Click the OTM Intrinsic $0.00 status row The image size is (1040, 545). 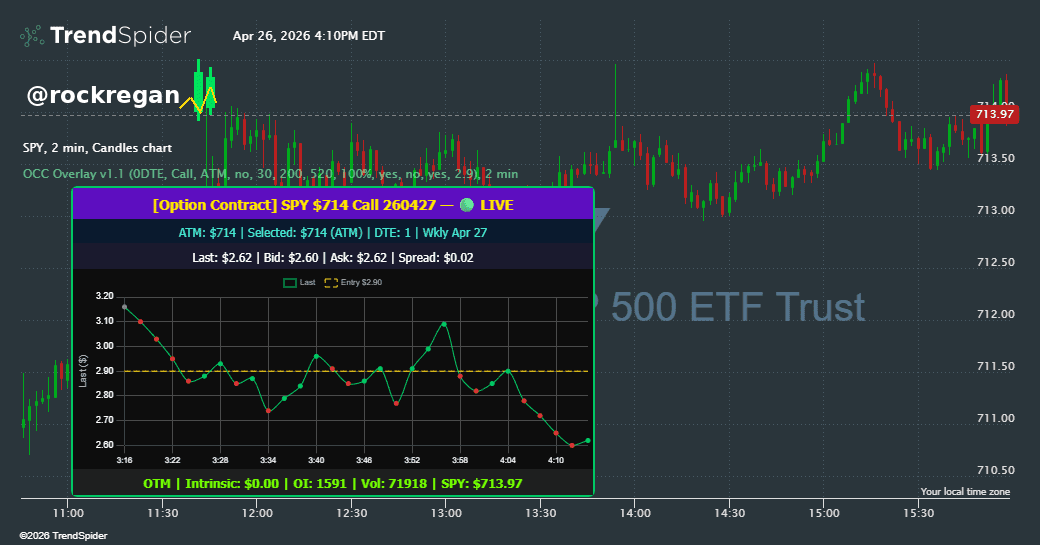click(333, 483)
